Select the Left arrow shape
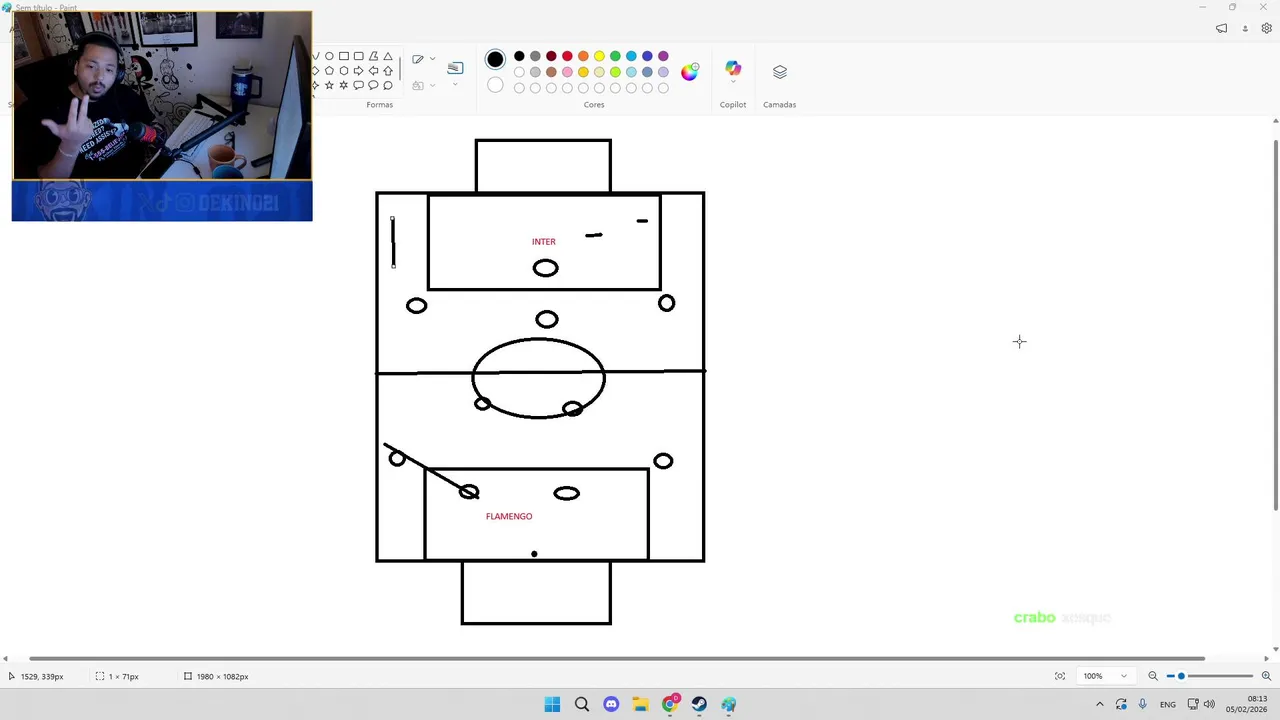 [x=374, y=71]
